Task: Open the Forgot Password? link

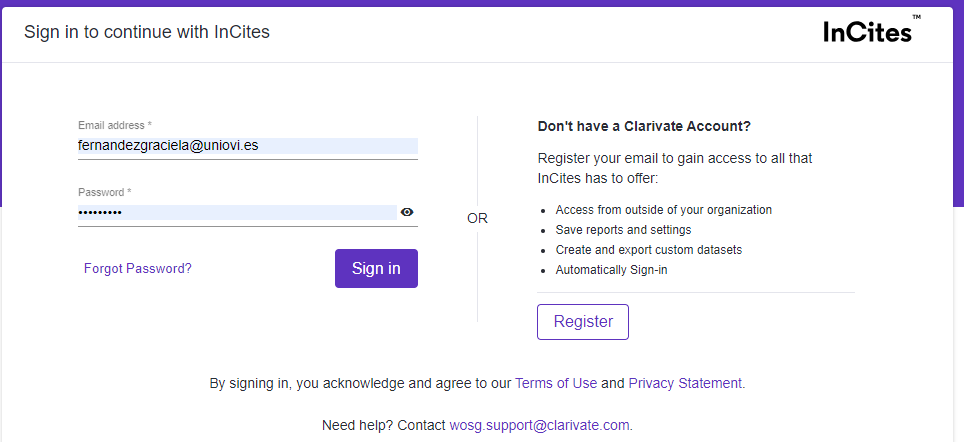Action: click(138, 268)
